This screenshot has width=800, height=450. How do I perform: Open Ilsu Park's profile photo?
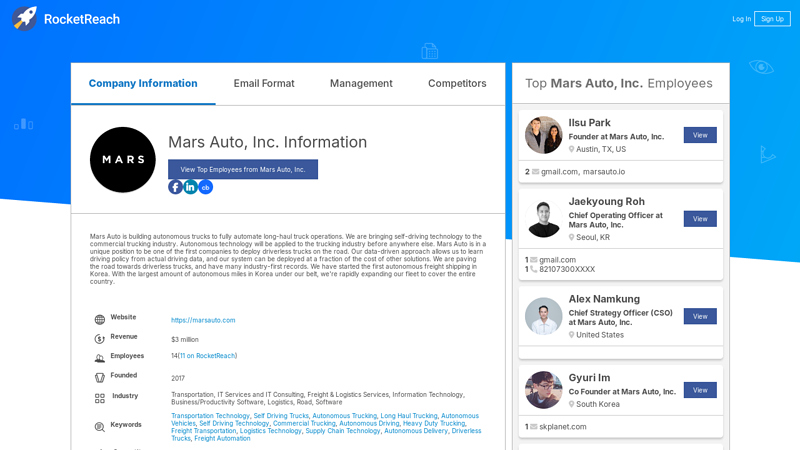(x=543, y=135)
